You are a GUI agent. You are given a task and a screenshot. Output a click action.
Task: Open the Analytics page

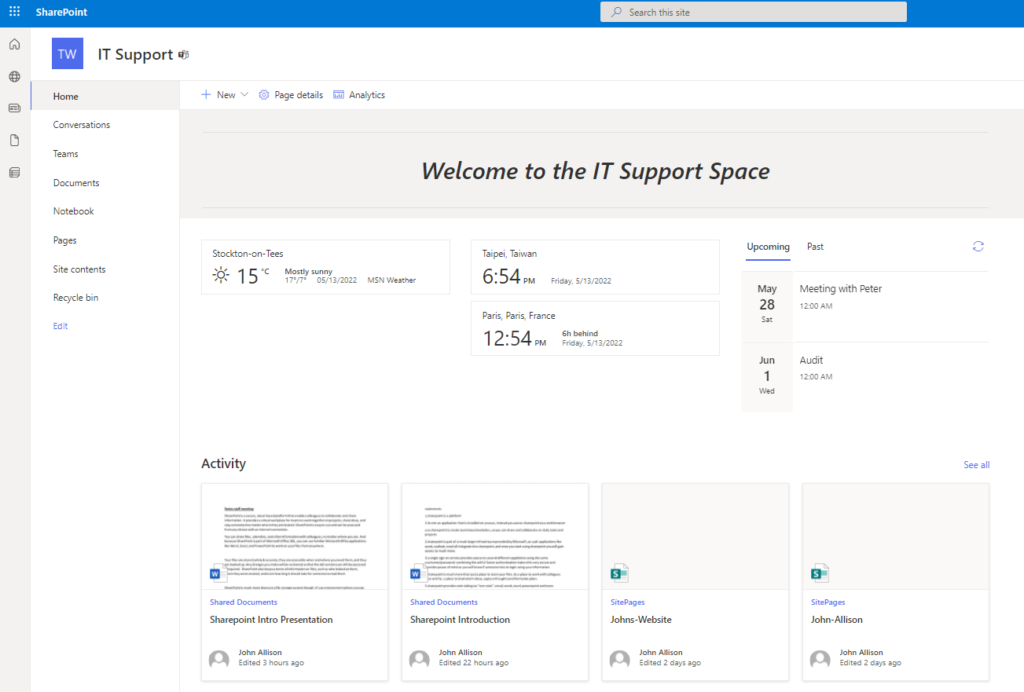359,95
